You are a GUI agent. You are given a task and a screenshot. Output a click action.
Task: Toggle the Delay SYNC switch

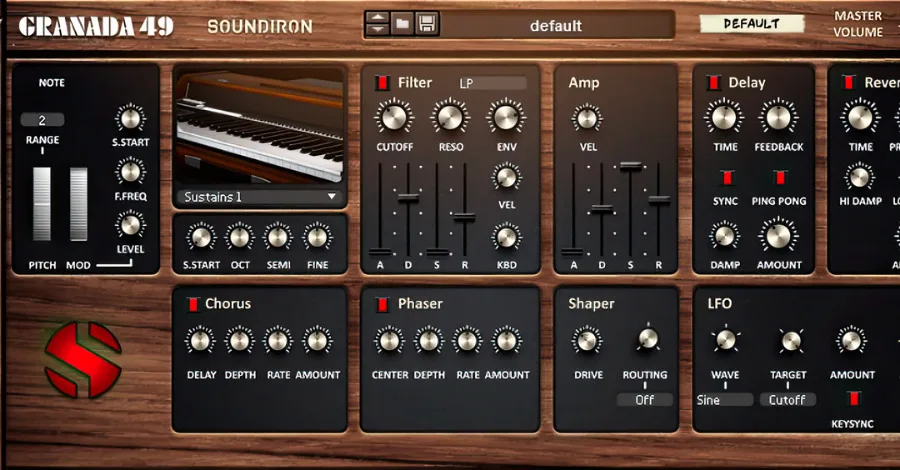[727, 178]
